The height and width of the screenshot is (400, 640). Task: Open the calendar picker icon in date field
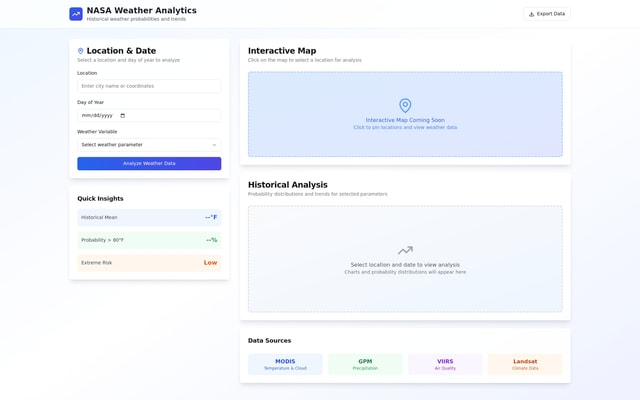tap(123, 116)
